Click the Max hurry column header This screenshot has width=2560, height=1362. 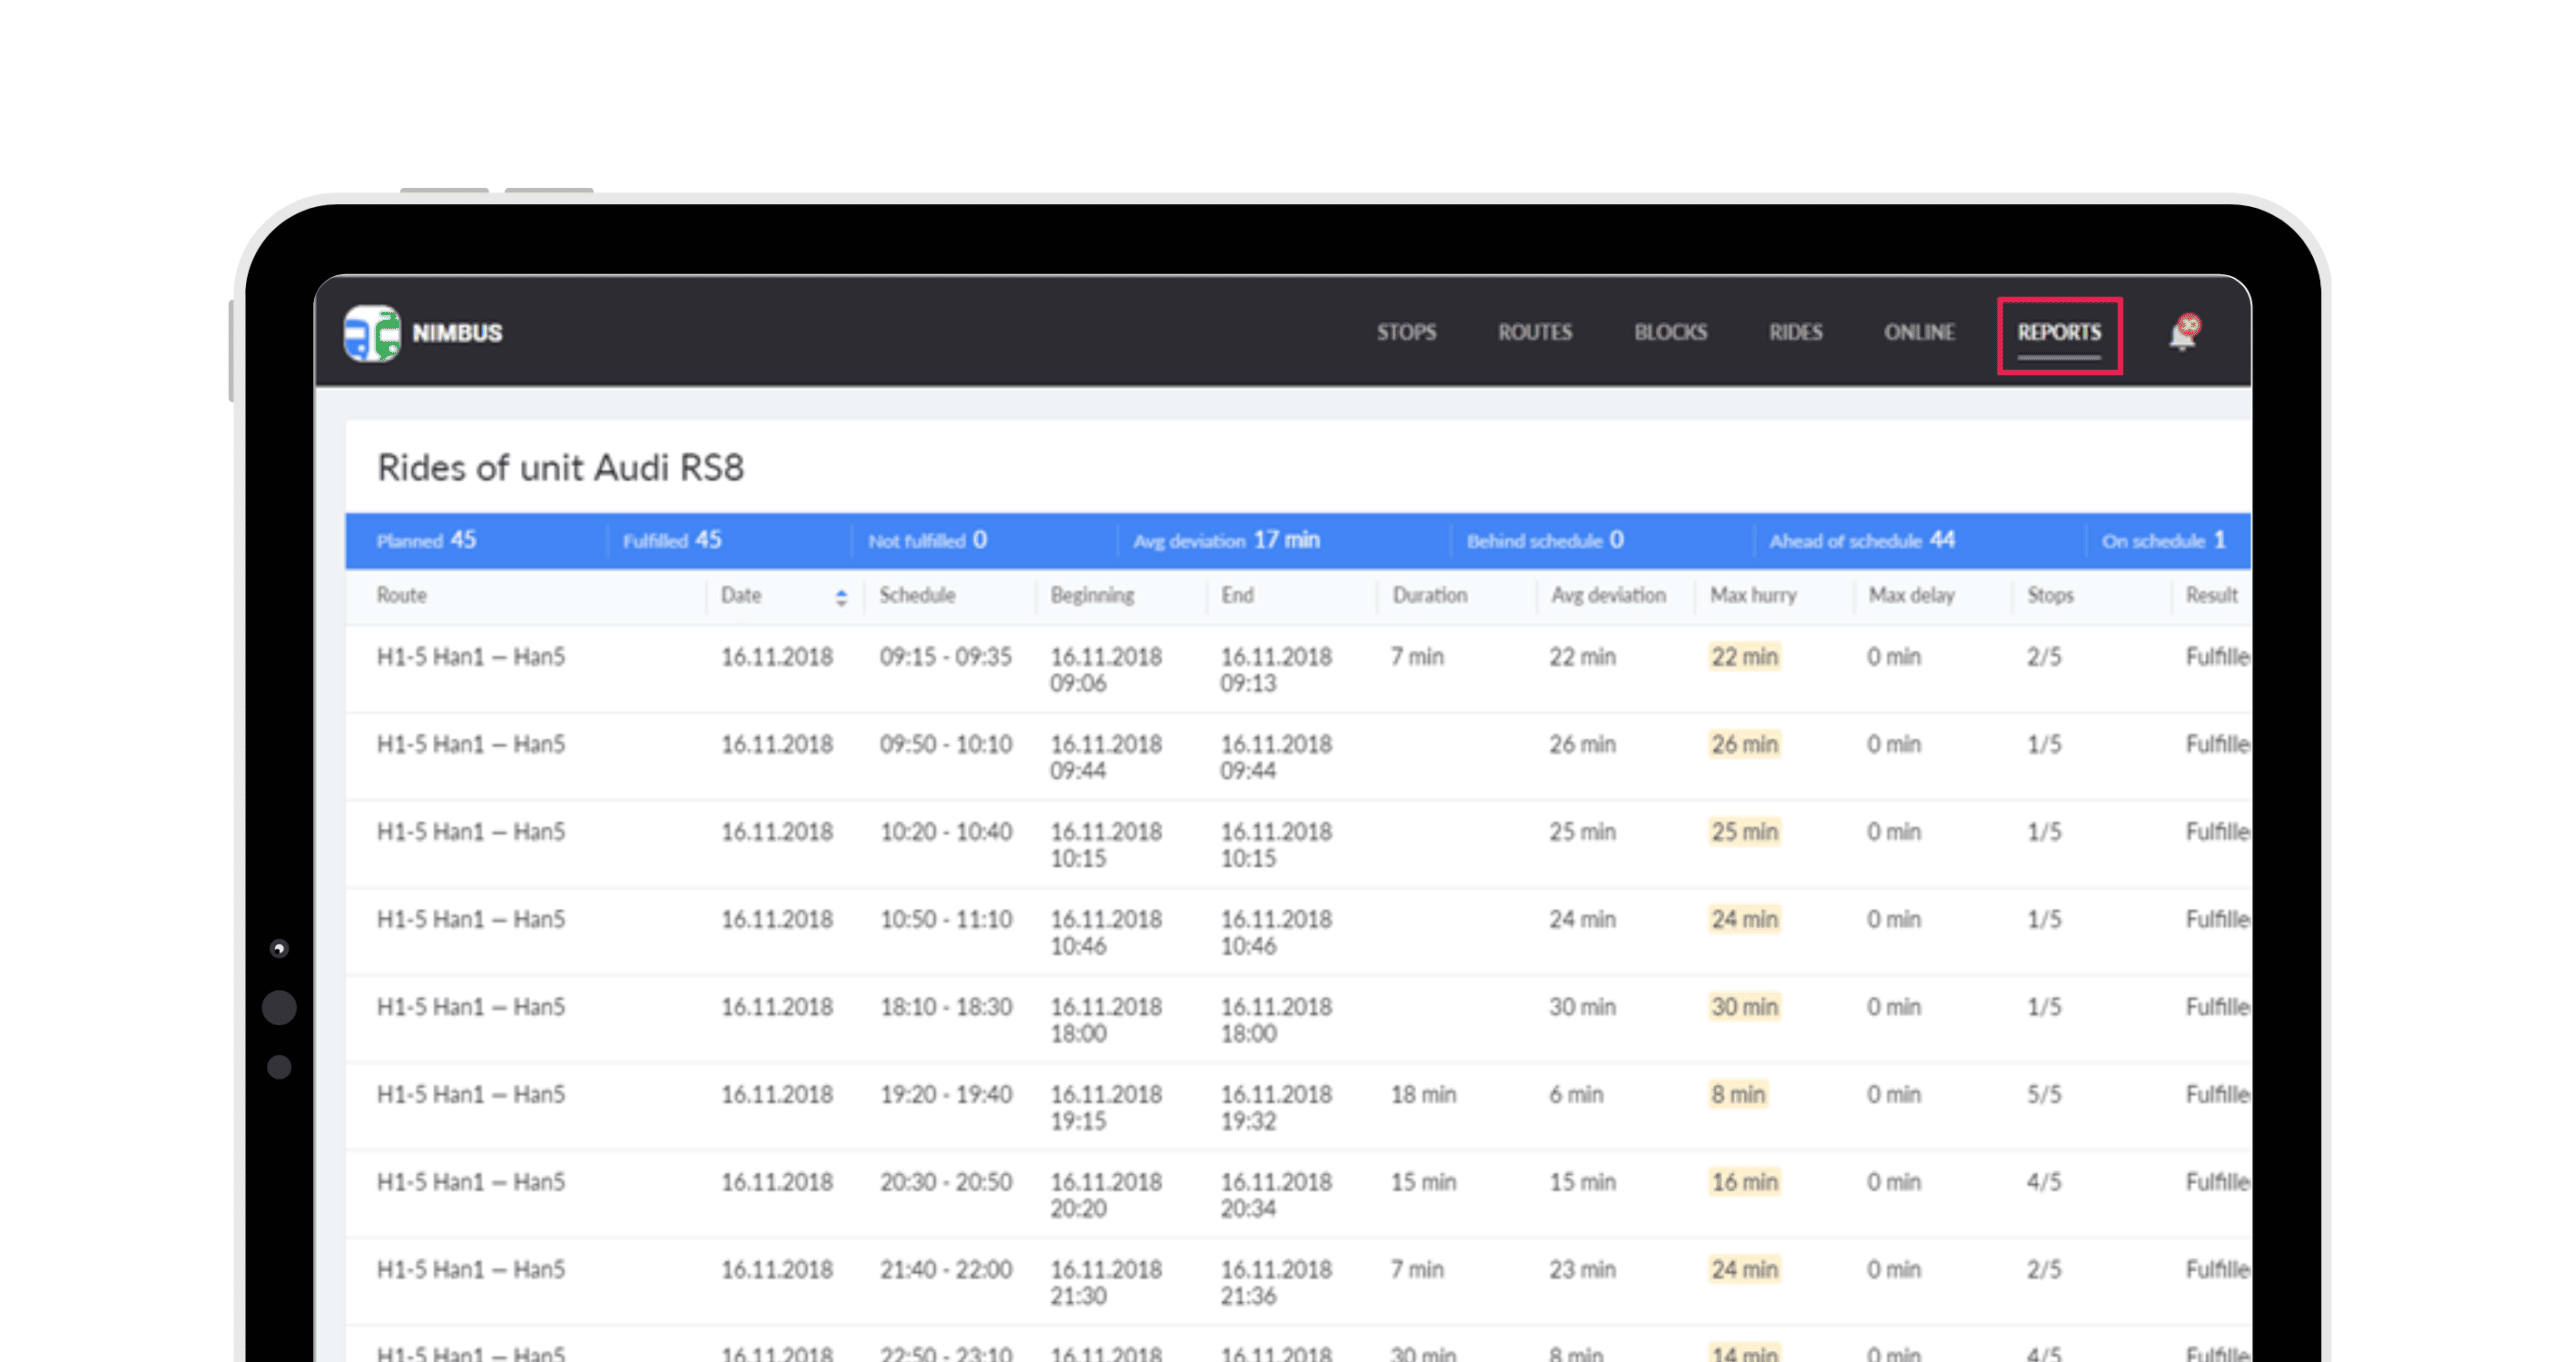pyautogui.click(x=1753, y=596)
